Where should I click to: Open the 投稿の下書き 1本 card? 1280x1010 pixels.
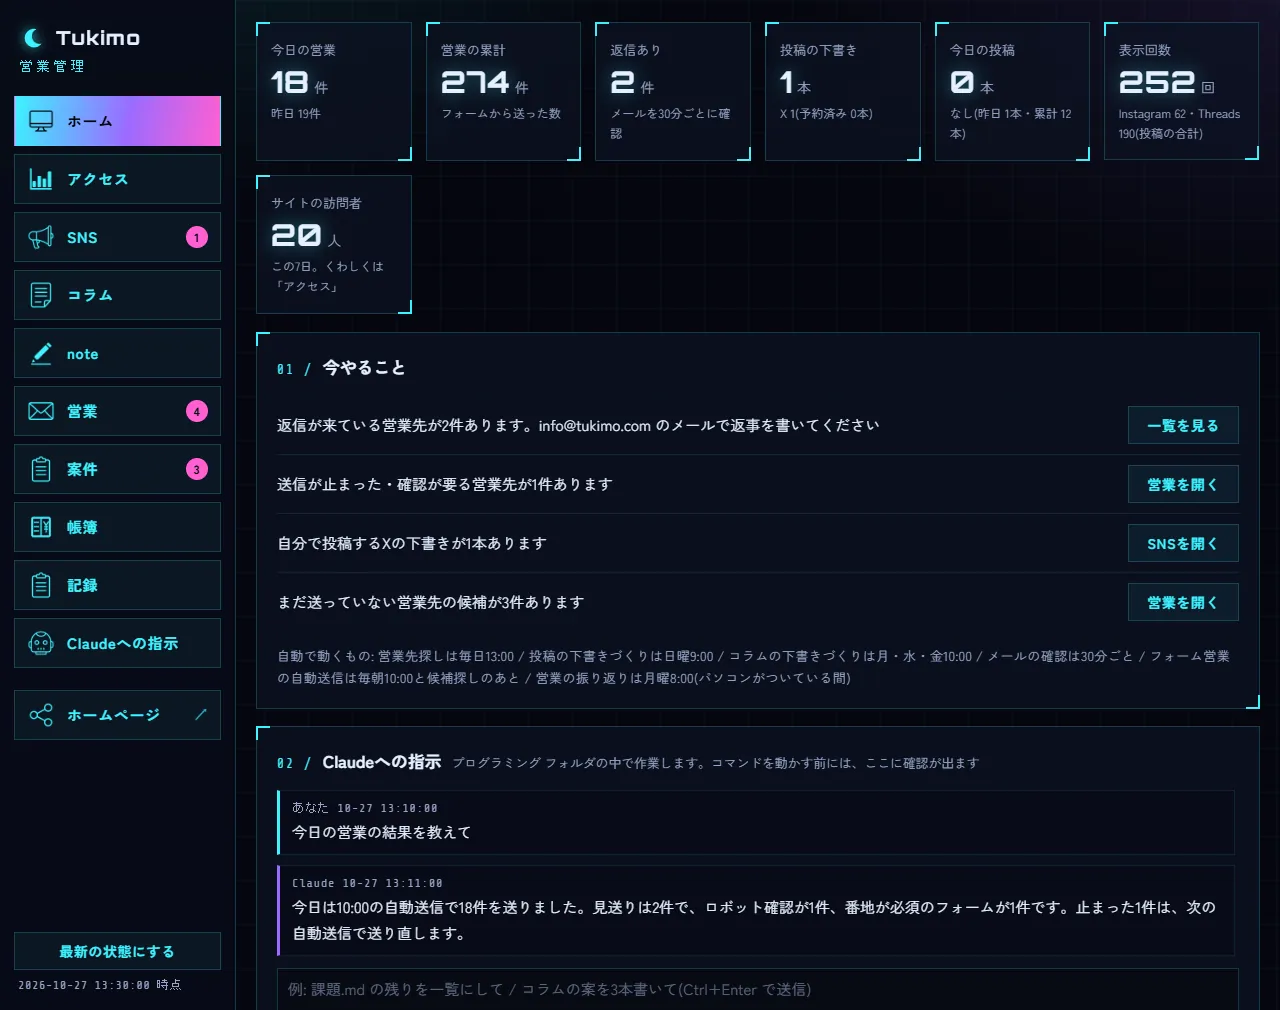[x=843, y=91]
